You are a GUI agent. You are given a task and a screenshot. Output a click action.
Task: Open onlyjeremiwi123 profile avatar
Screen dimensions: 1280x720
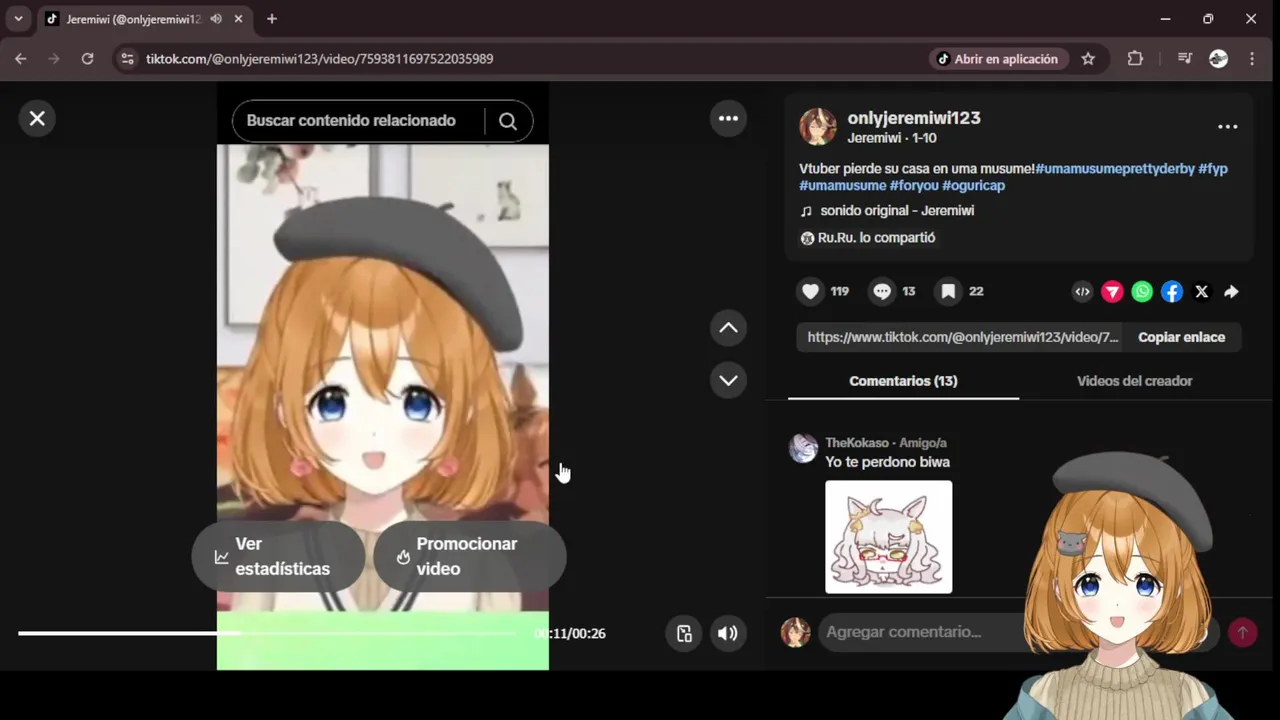(x=817, y=127)
